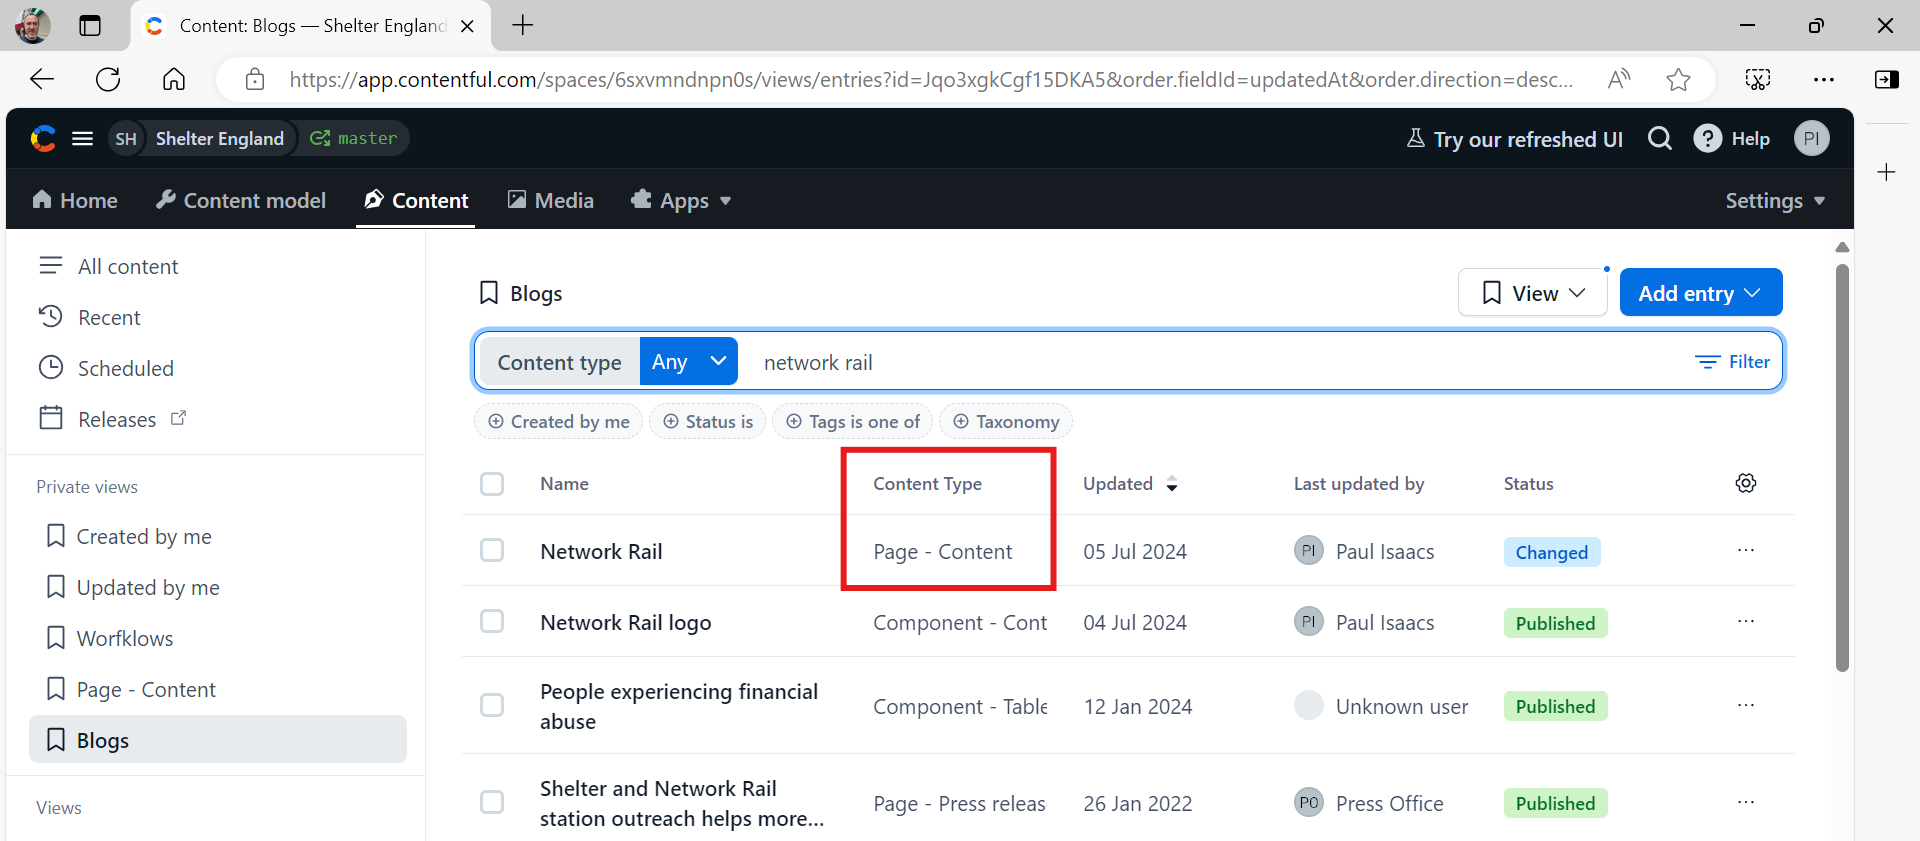
Task: Expand the Settings menu
Action: (x=1775, y=201)
